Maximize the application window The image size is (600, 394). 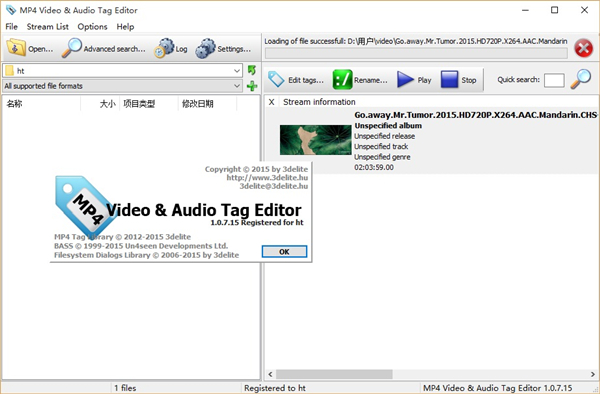pyautogui.click(x=554, y=10)
